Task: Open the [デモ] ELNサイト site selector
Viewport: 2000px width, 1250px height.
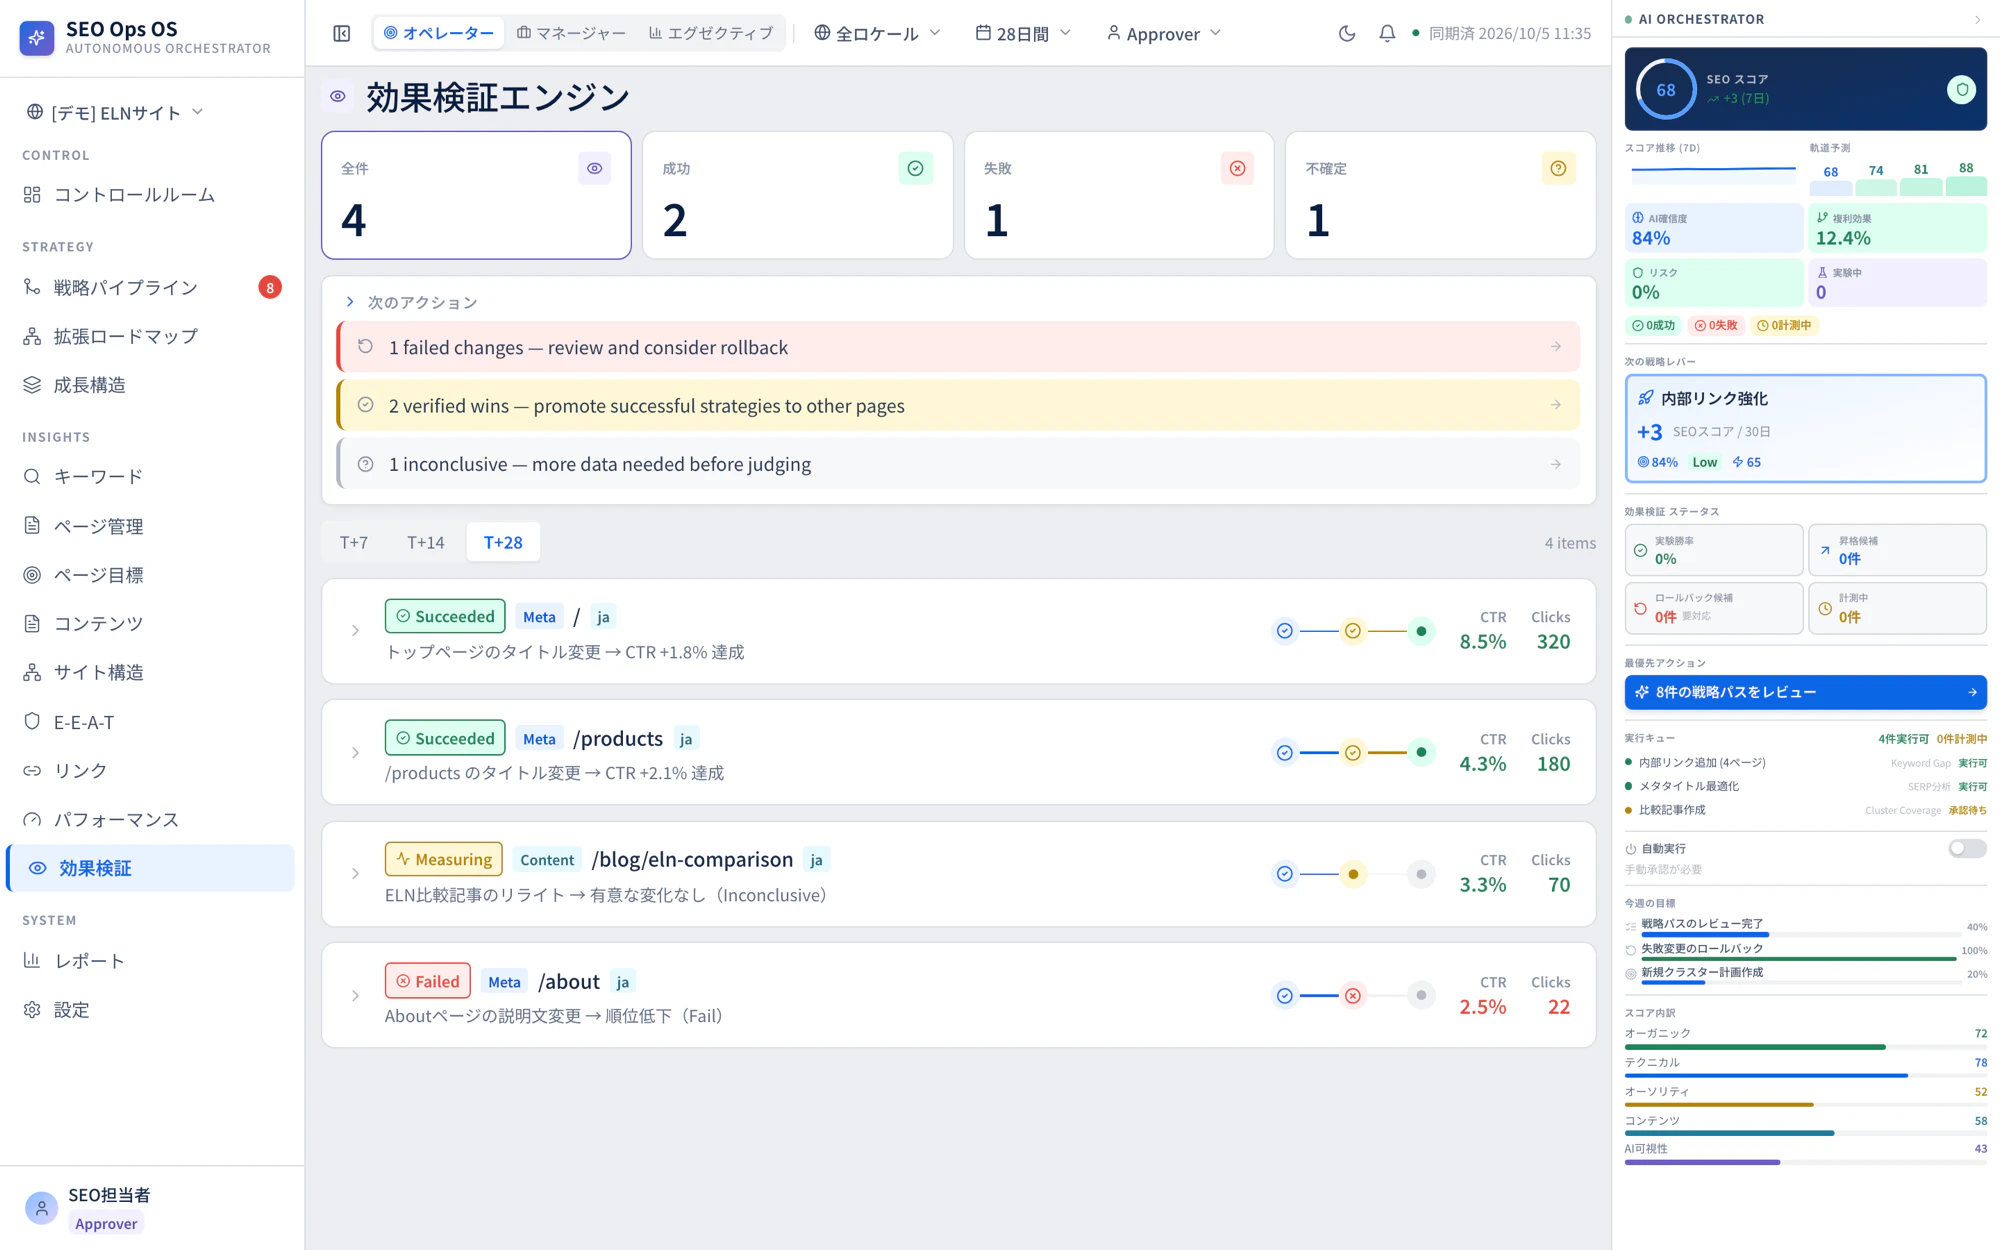Action: (x=115, y=112)
